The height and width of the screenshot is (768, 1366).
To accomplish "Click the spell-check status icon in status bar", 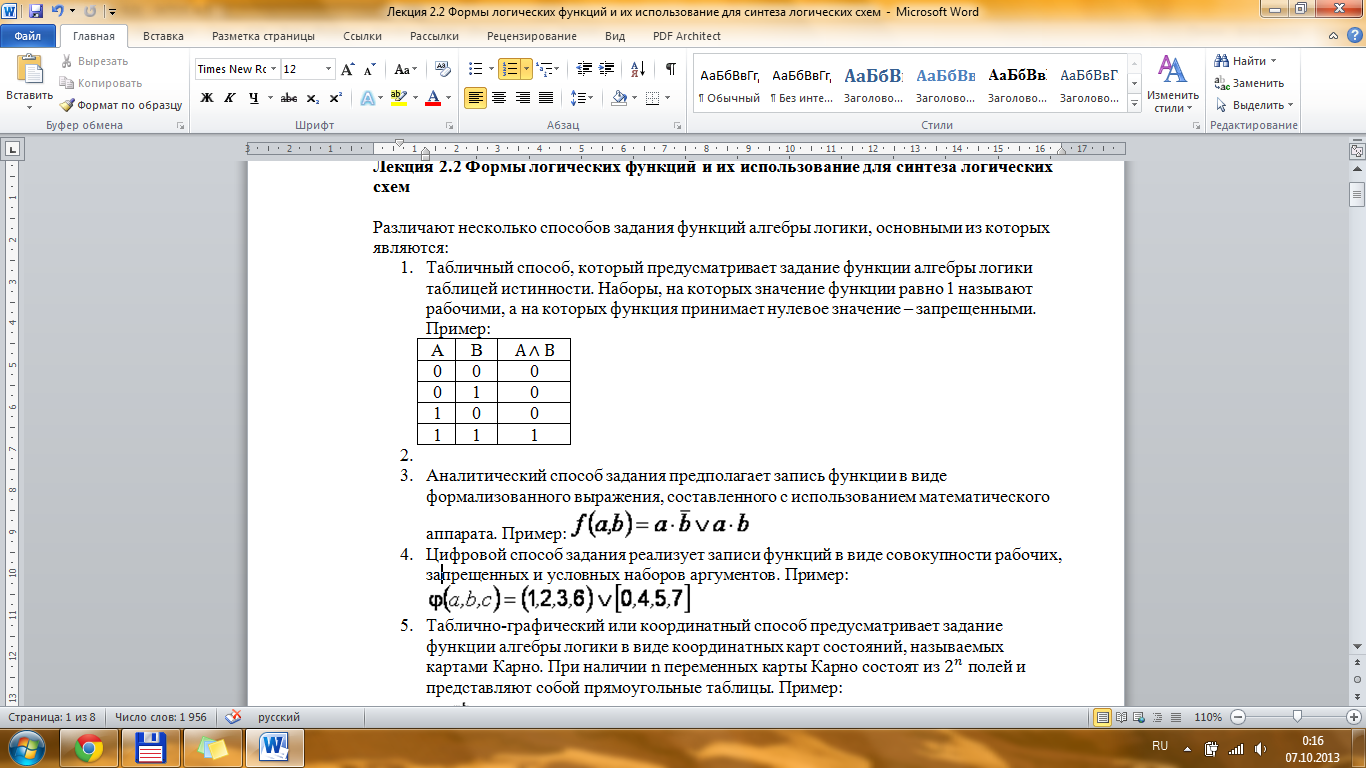I will point(234,717).
